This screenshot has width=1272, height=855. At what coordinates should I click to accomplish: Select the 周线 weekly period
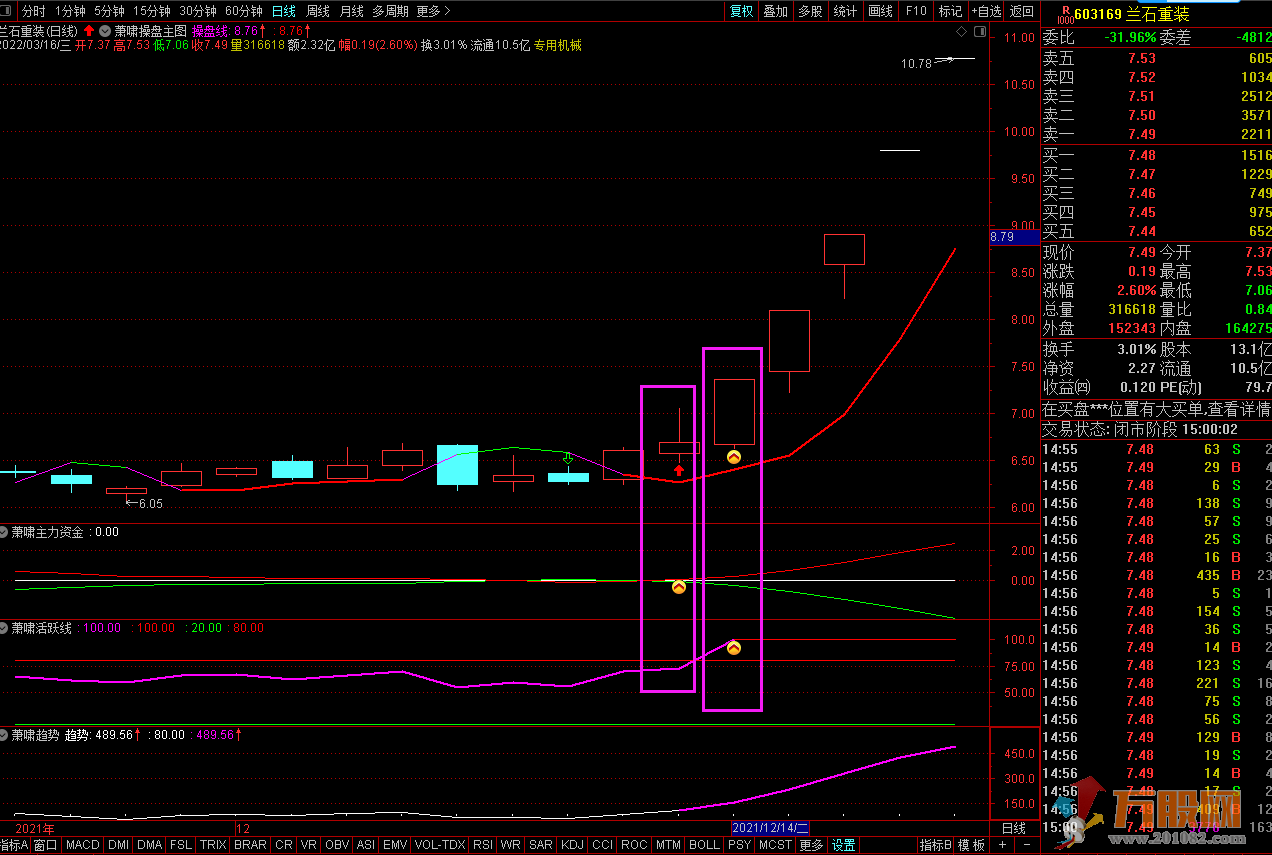pos(318,11)
